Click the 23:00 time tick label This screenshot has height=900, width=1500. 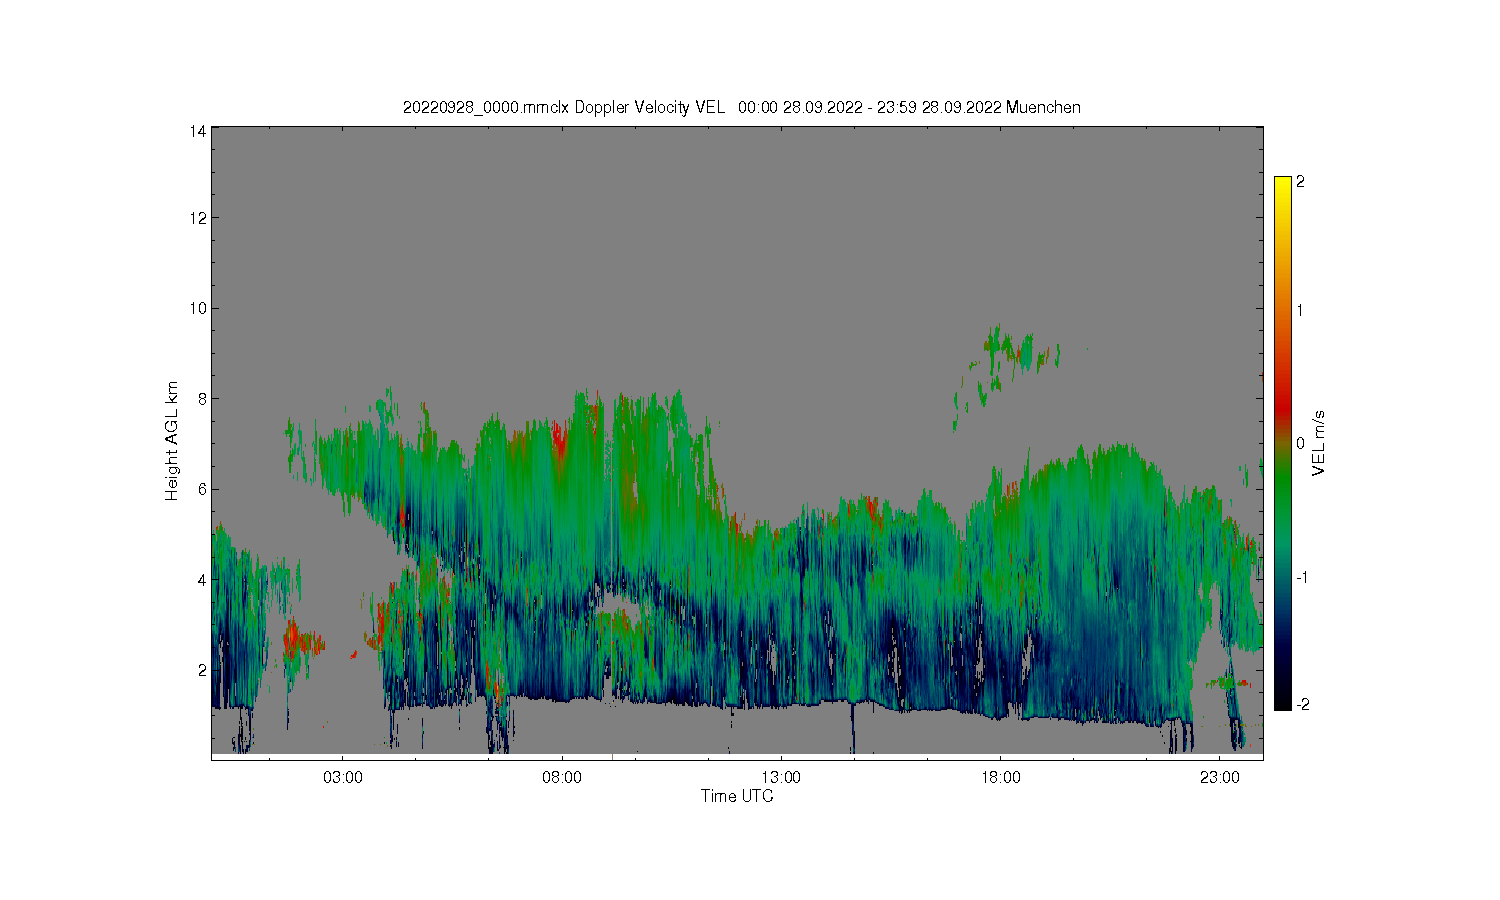pyautogui.click(x=1219, y=777)
